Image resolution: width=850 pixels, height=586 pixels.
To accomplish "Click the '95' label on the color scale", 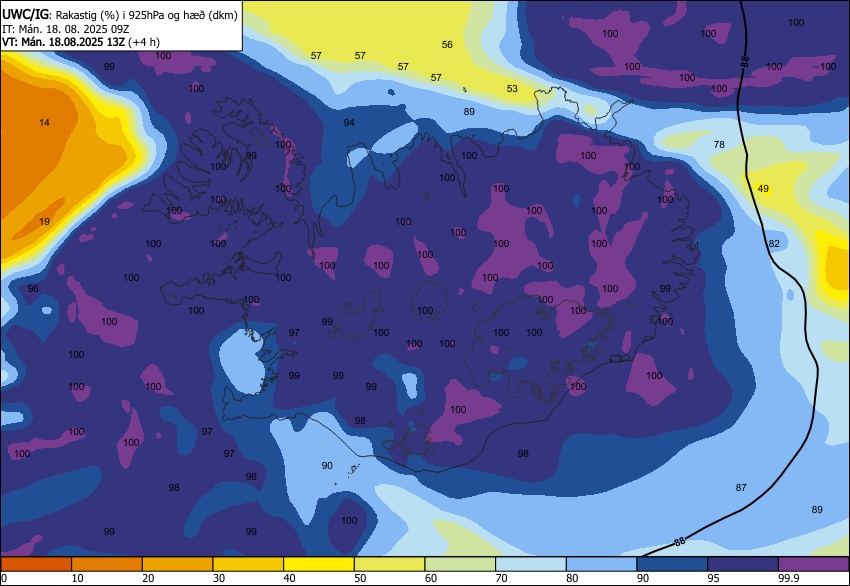I will click(x=713, y=578).
